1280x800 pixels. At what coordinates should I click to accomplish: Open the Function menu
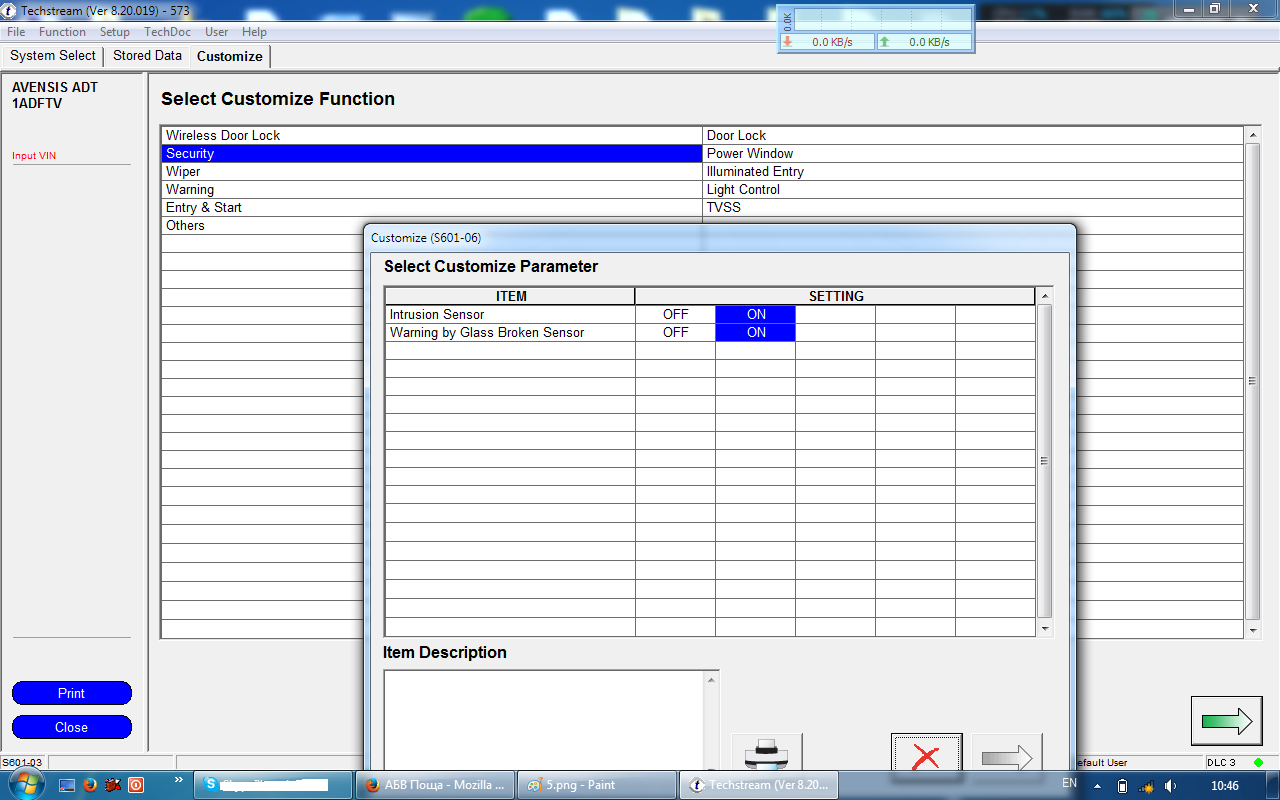(x=62, y=32)
